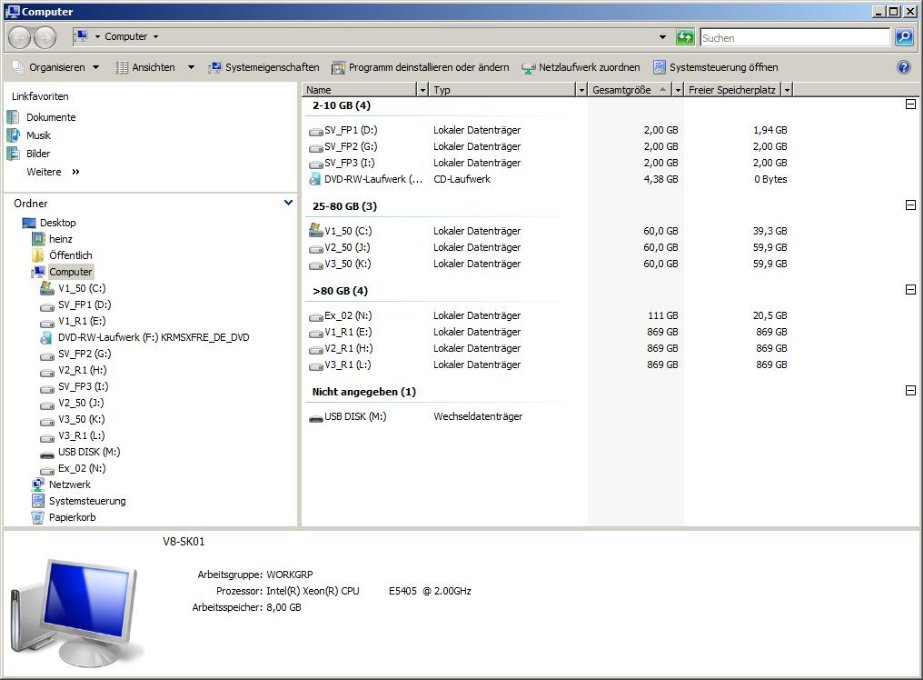923x680 pixels.
Task: Select the USB DISK (M:) in file list
Action: [x=354, y=417]
